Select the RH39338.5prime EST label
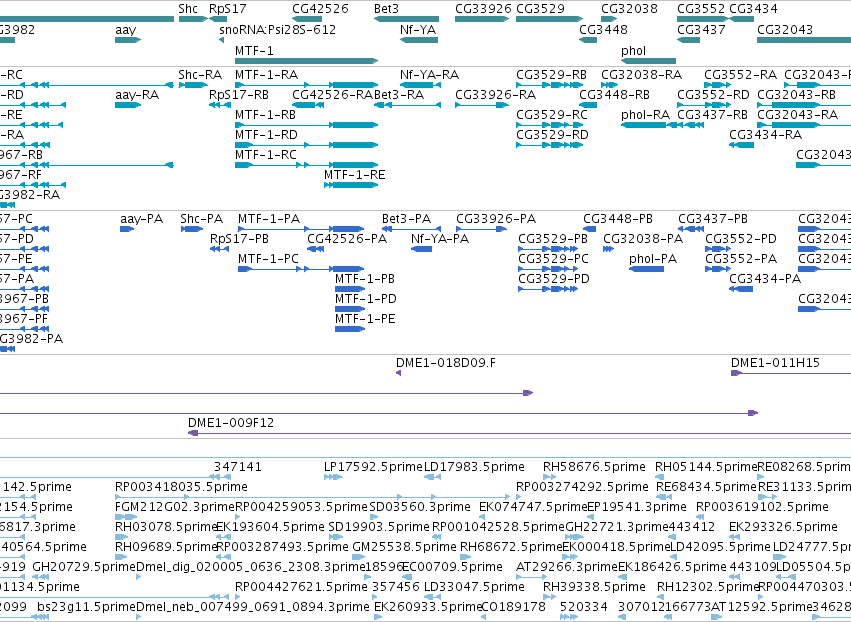Image resolution: width=851 pixels, height=622 pixels. pyautogui.click(x=594, y=587)
